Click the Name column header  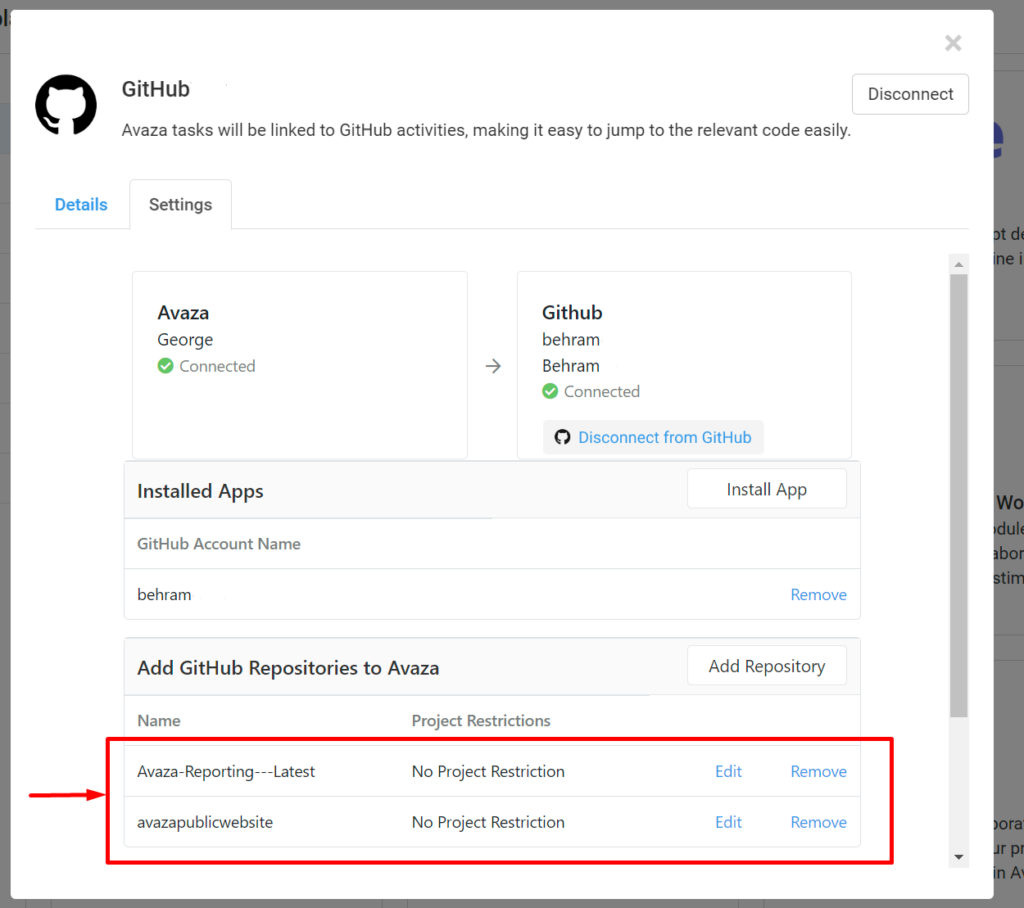pos(159,721)
